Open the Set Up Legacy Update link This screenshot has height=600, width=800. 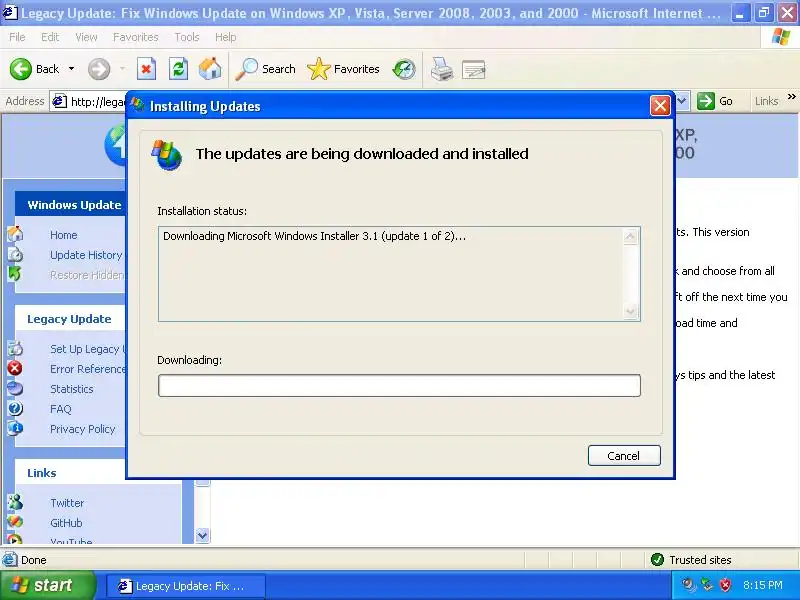pos(87,349)
